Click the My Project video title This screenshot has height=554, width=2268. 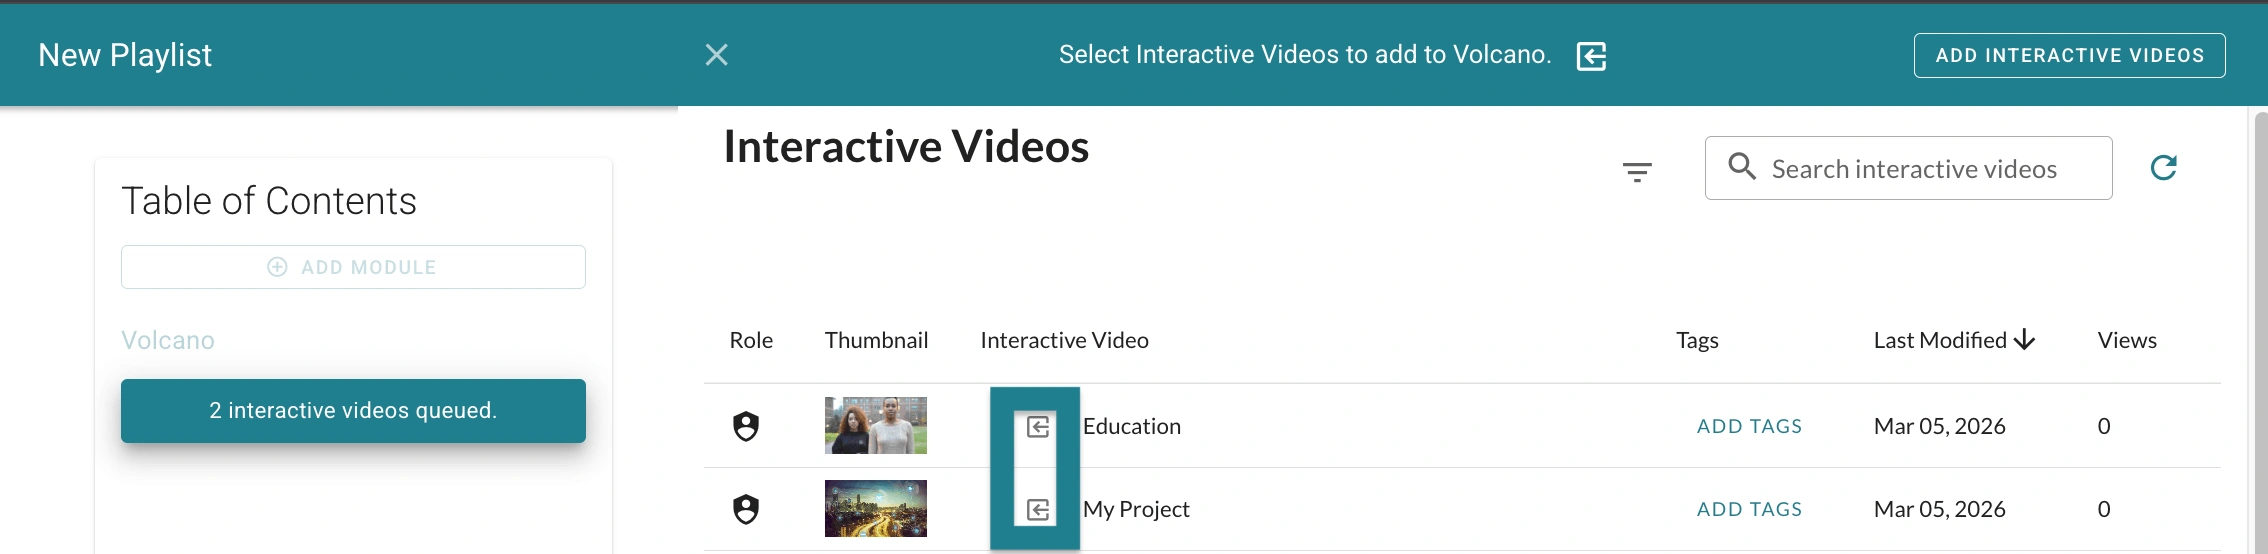[1136, 509]
